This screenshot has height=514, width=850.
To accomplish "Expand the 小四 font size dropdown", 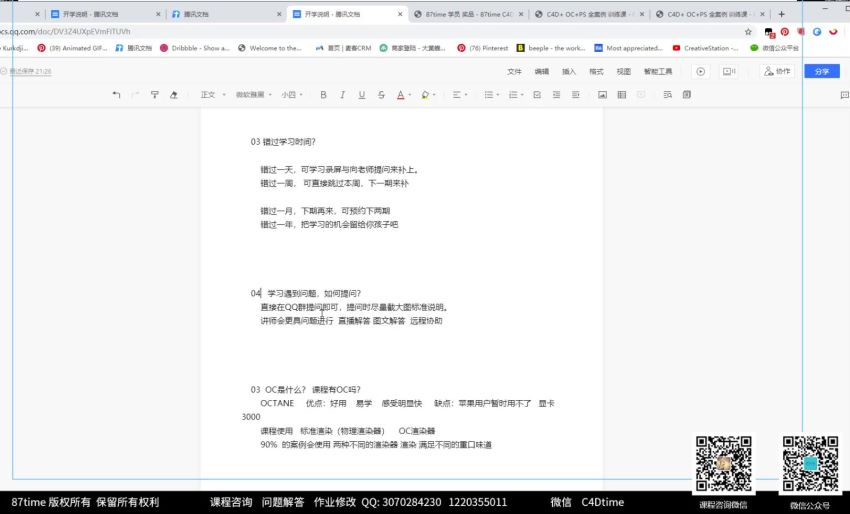I will point(291,95).
